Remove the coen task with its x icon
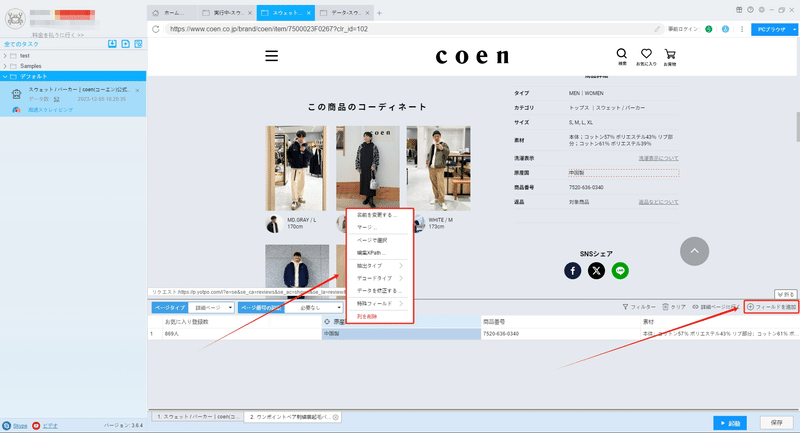800x433 pixels. [137, 90]
